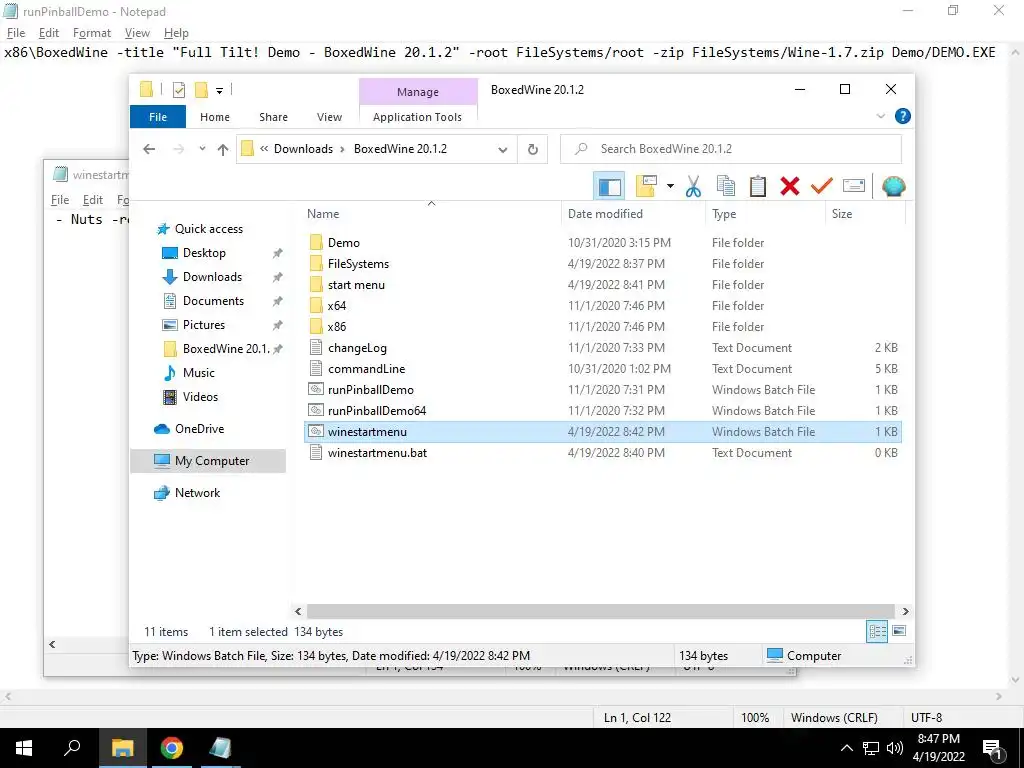Click the Classic Shell settings shell icon
This screenshot has width=1024, height=768.
tap(893, 187)
